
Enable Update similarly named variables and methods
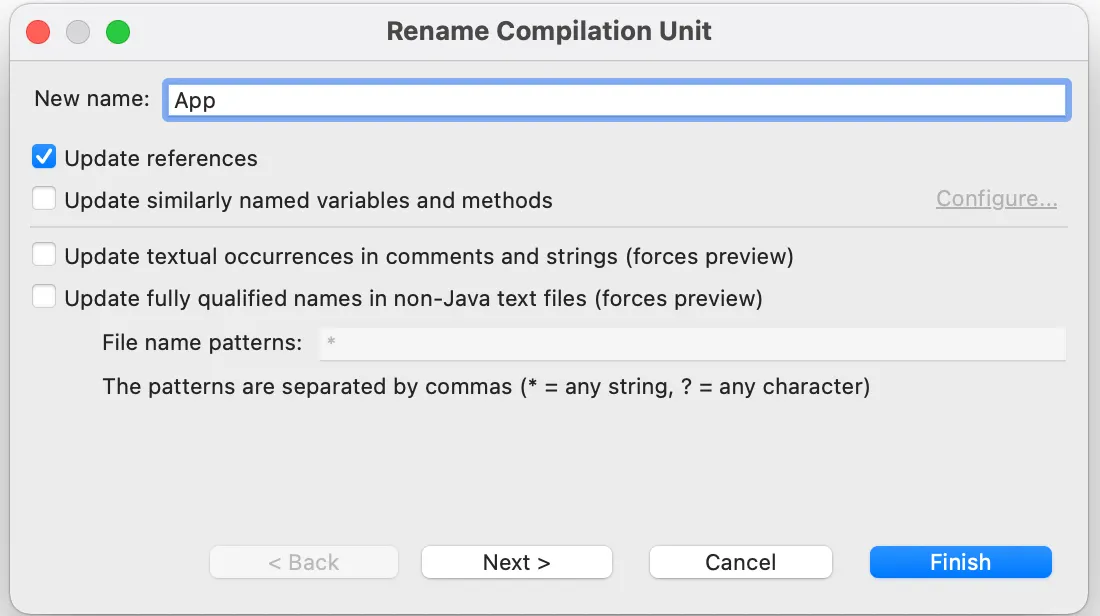tap(44, 199)
